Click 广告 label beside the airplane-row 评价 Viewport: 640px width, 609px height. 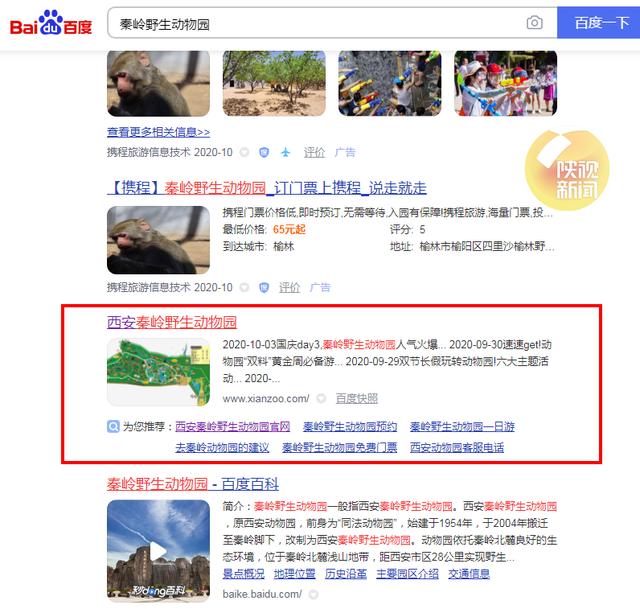[345, 153]
